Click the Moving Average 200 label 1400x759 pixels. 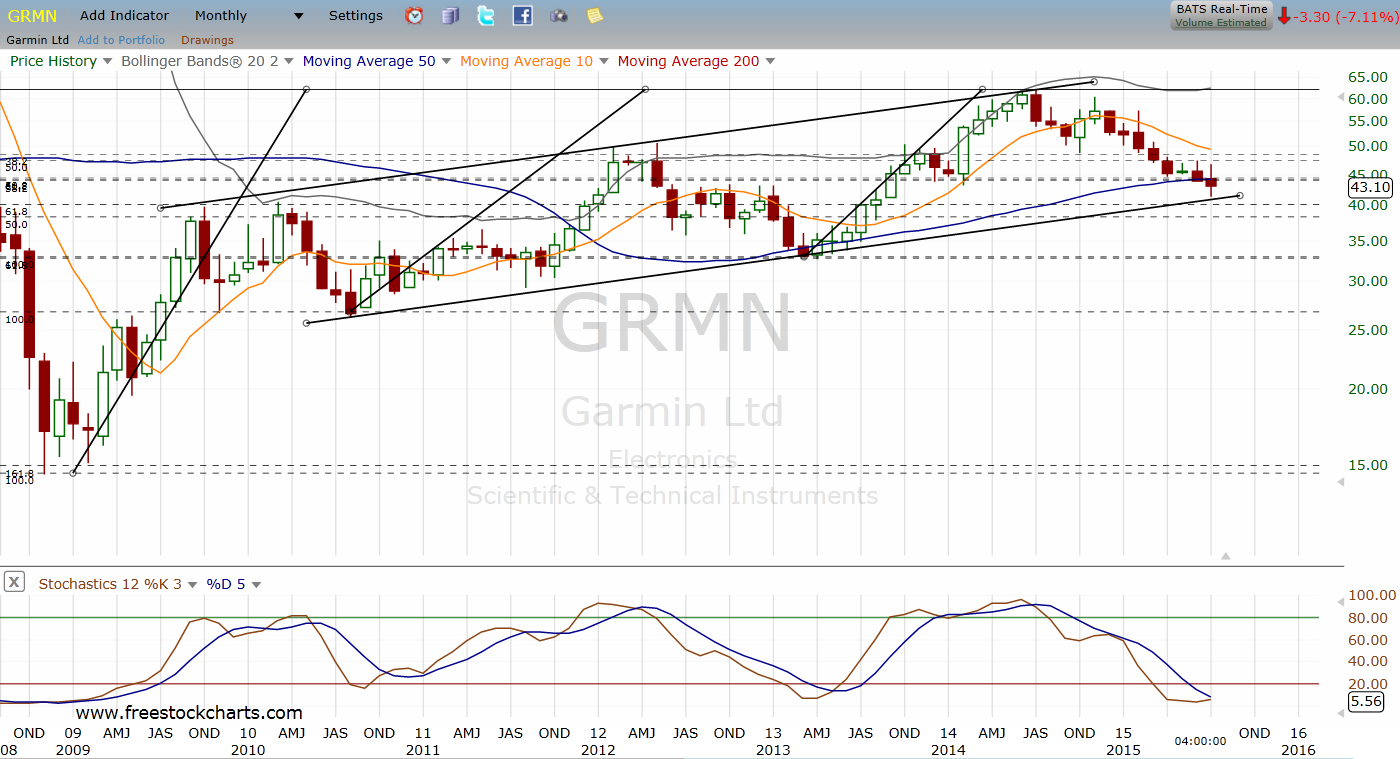point(688,61)
